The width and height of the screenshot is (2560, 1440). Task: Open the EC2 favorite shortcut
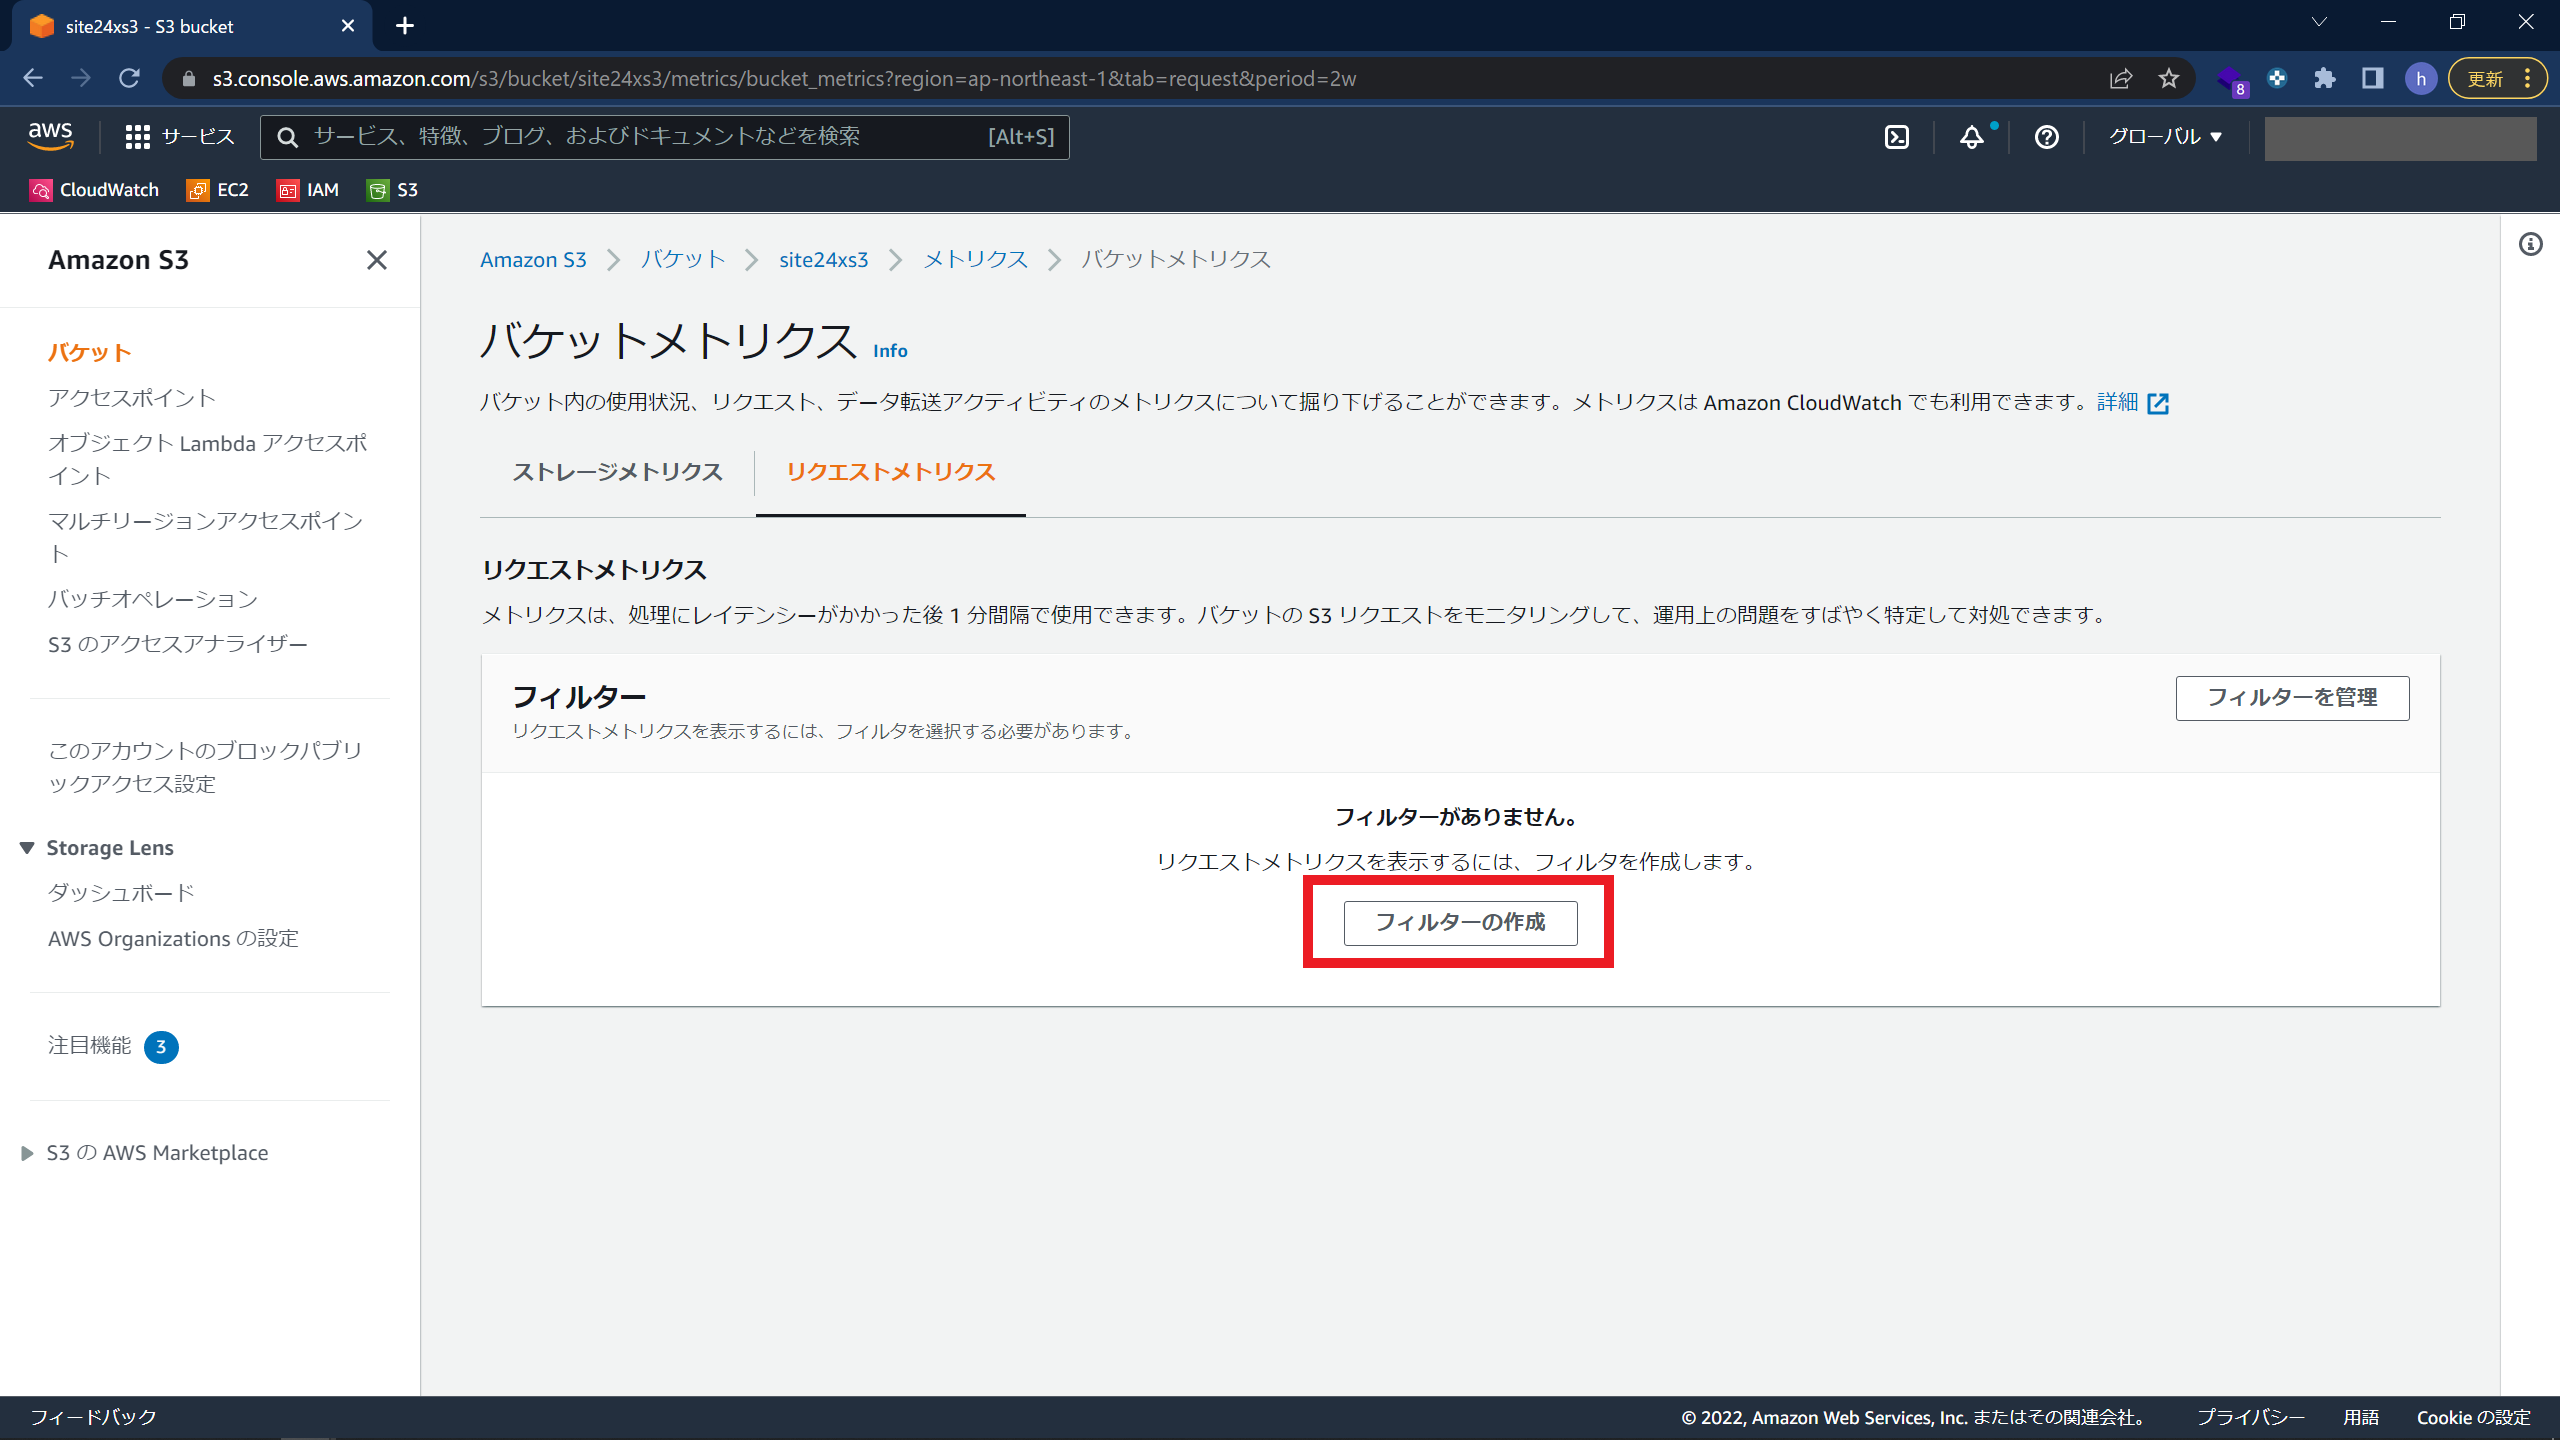pyautogui.click(x=217, y=190)
